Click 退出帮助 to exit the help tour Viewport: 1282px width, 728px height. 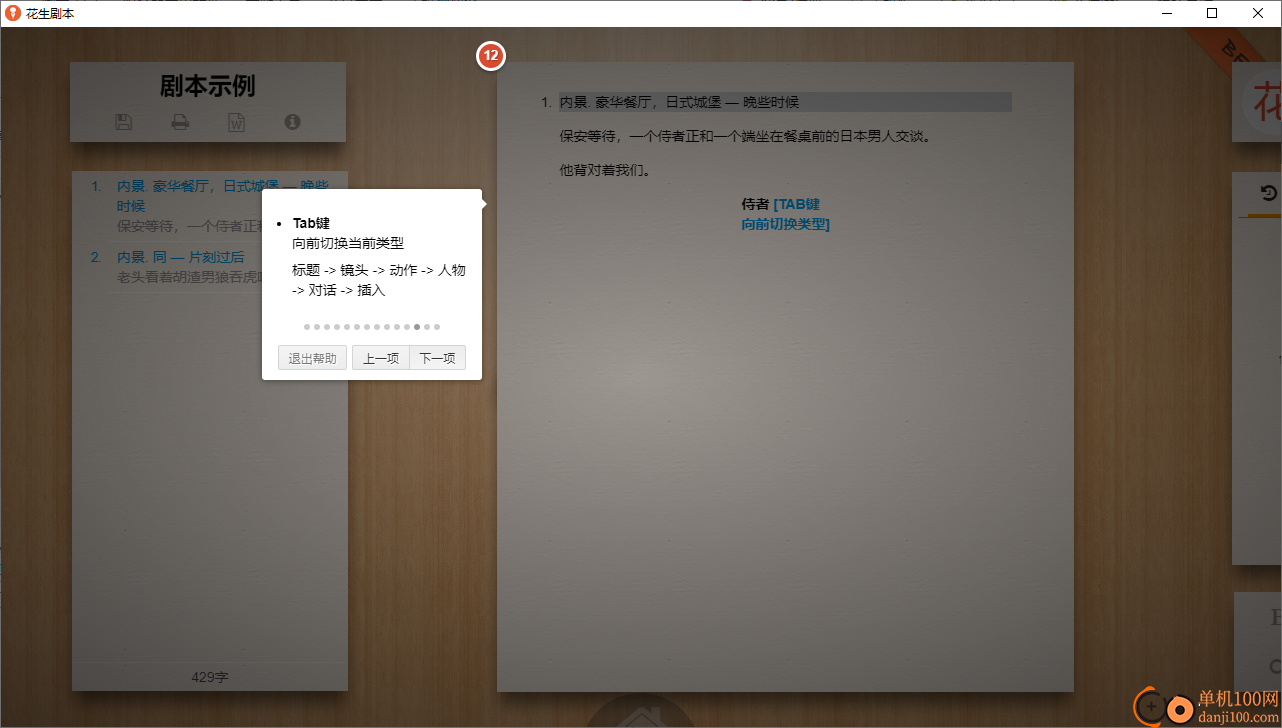coord(312,358)
